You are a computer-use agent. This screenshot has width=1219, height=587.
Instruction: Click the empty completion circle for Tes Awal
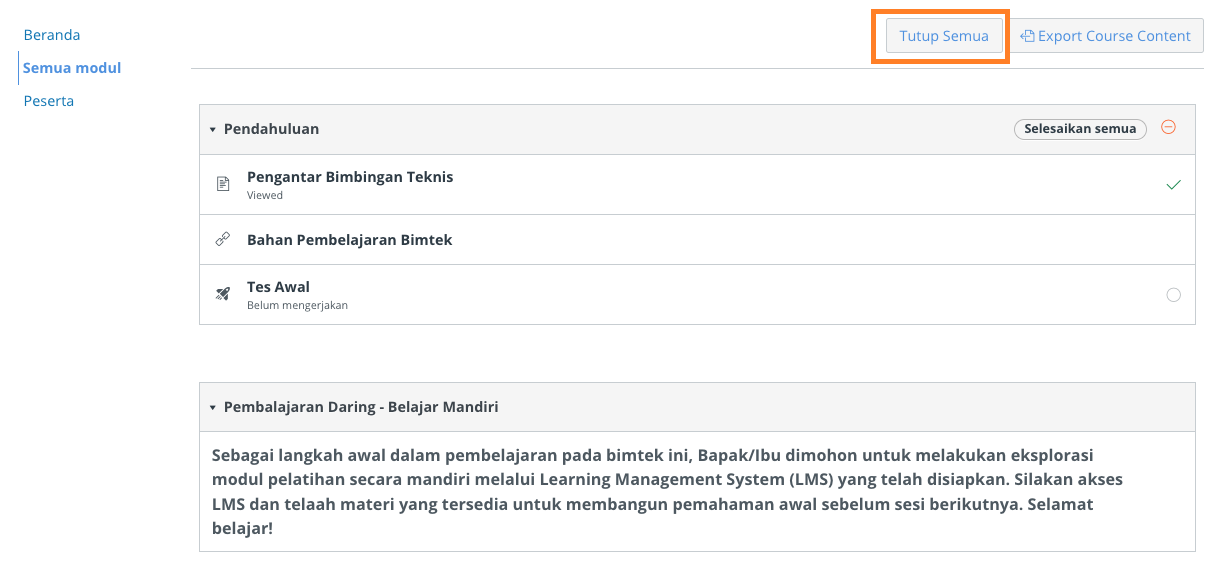[x=1174, y=295]
